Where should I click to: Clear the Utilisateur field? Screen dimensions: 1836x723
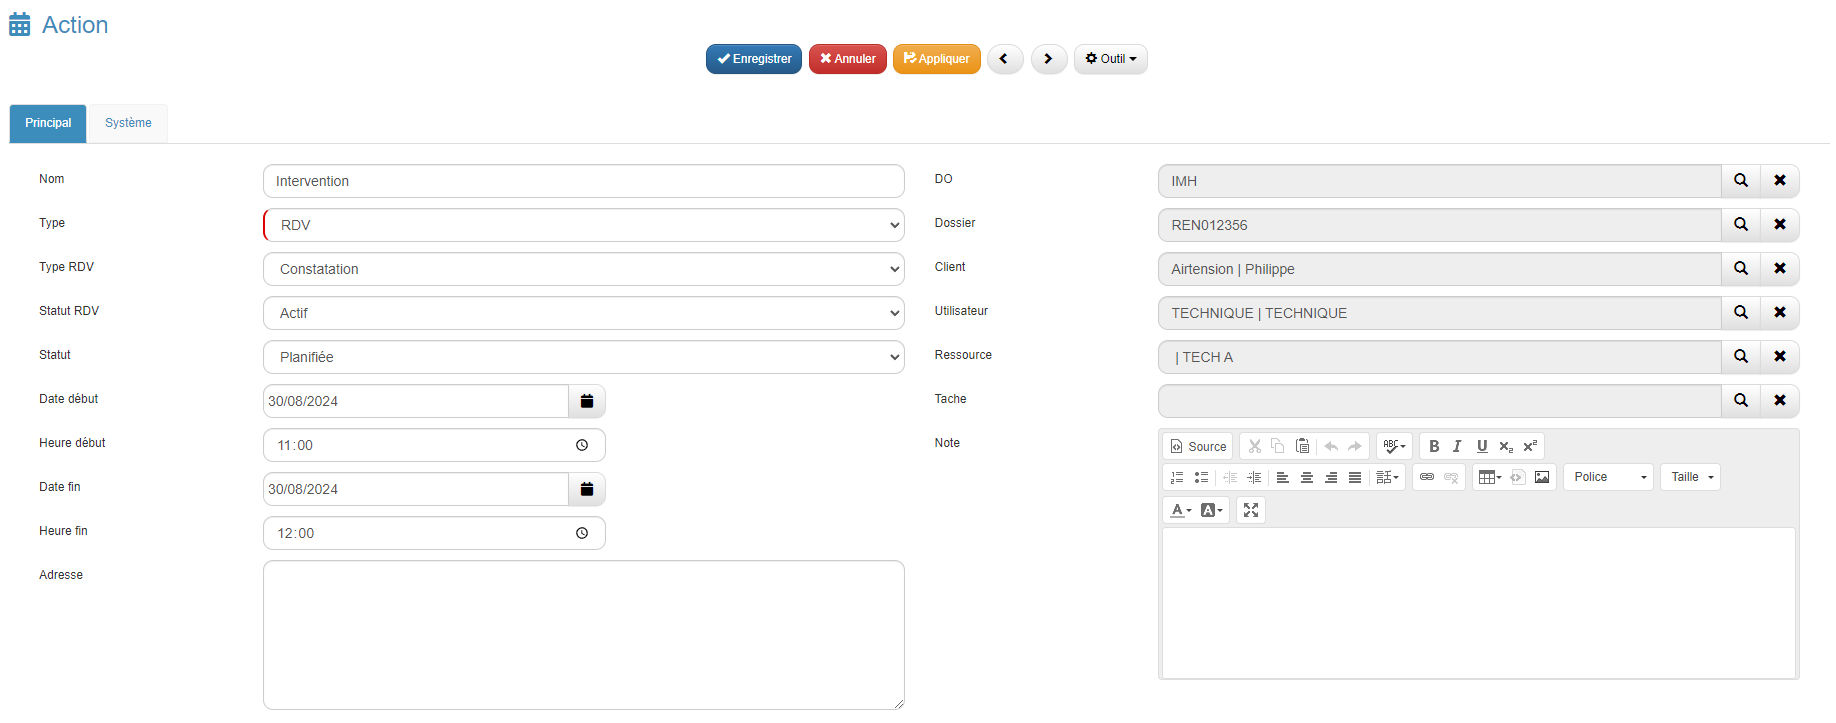pos(1780,313)
